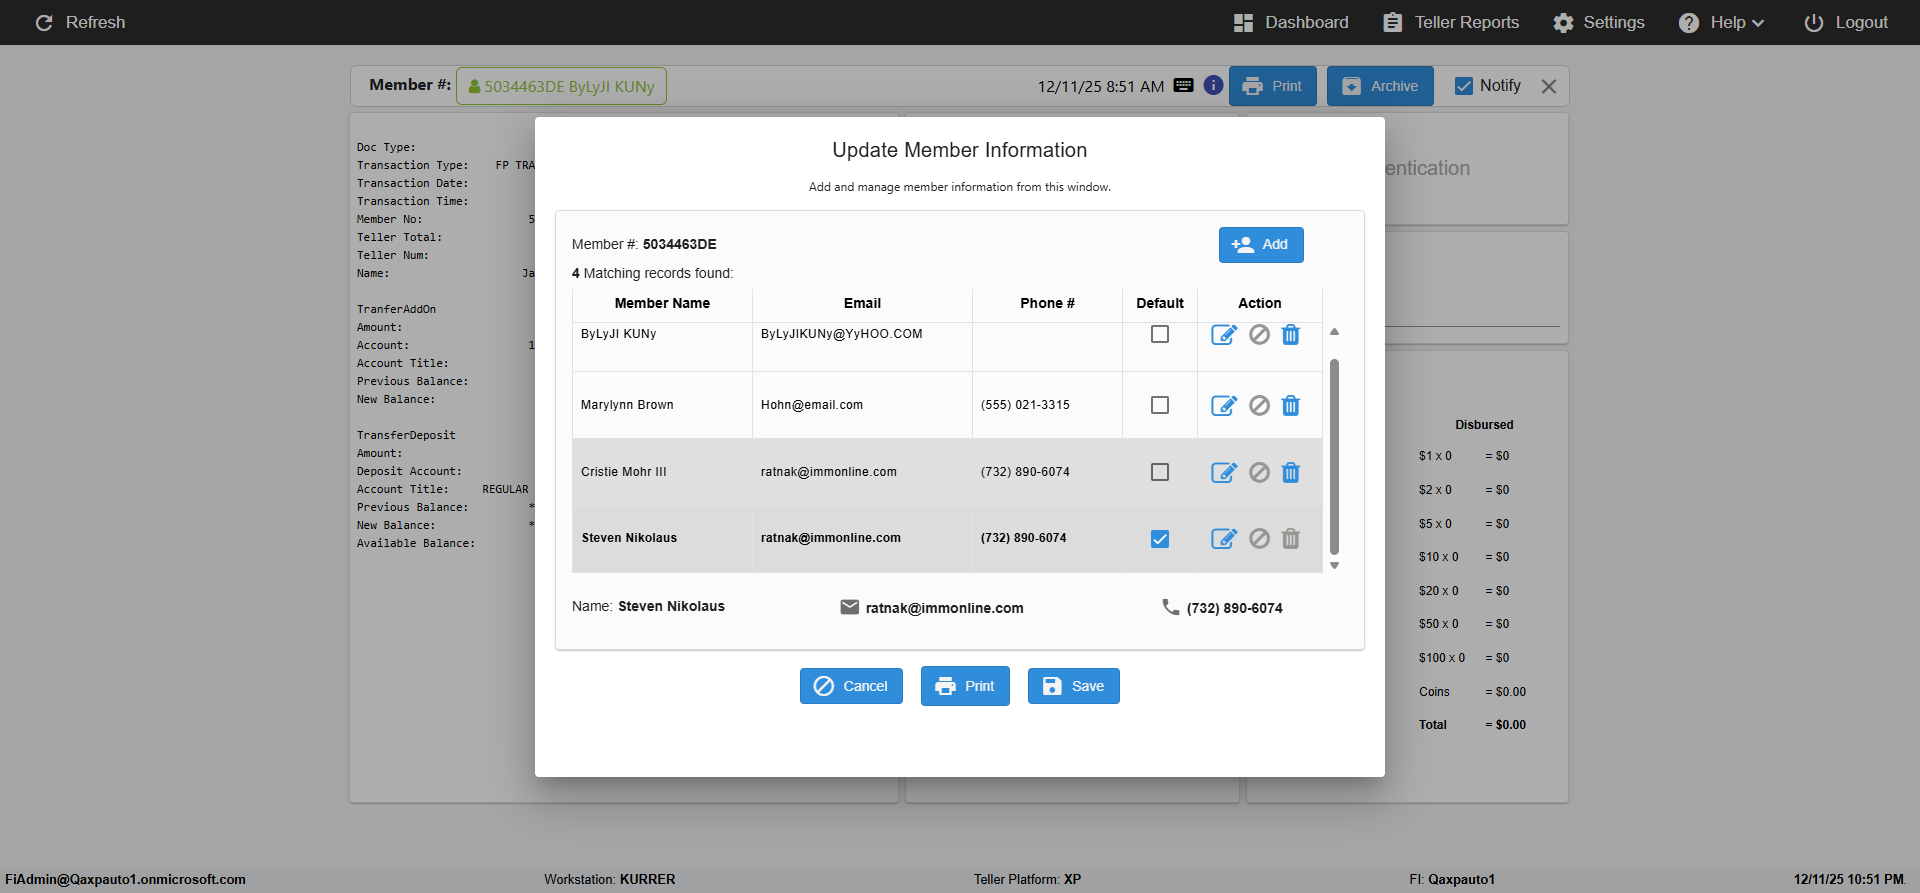Cancel the member update dialog

pos(851,686)
